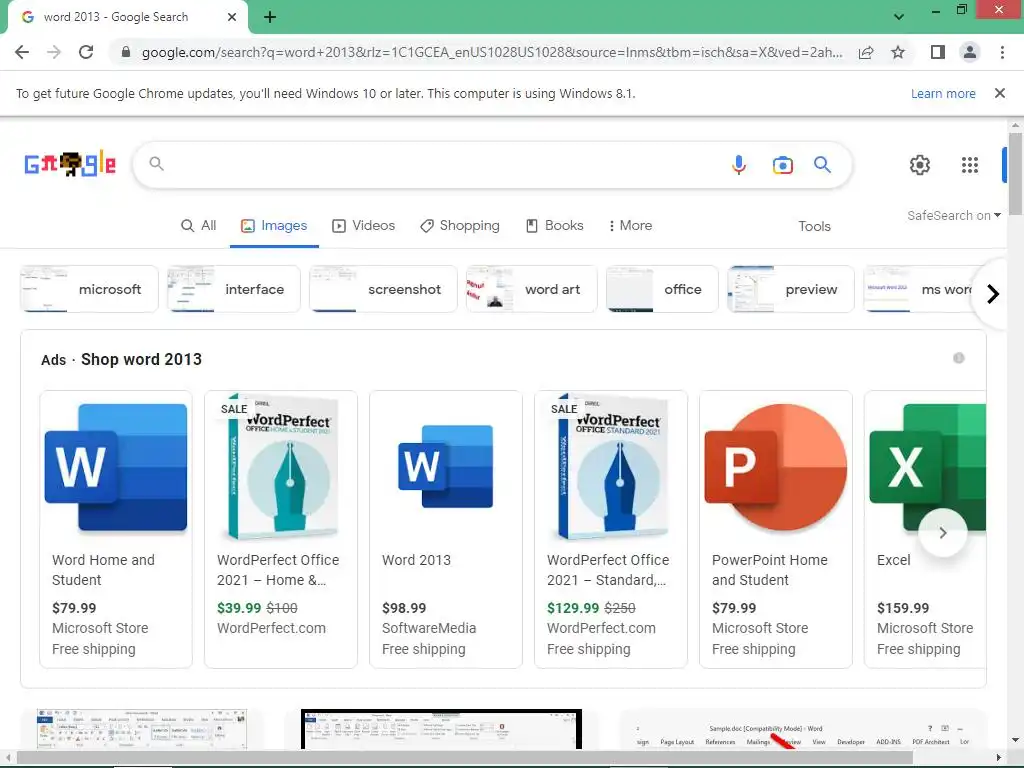
Task: Open Learn more about Chrome updates
Action: coord(943,93)
